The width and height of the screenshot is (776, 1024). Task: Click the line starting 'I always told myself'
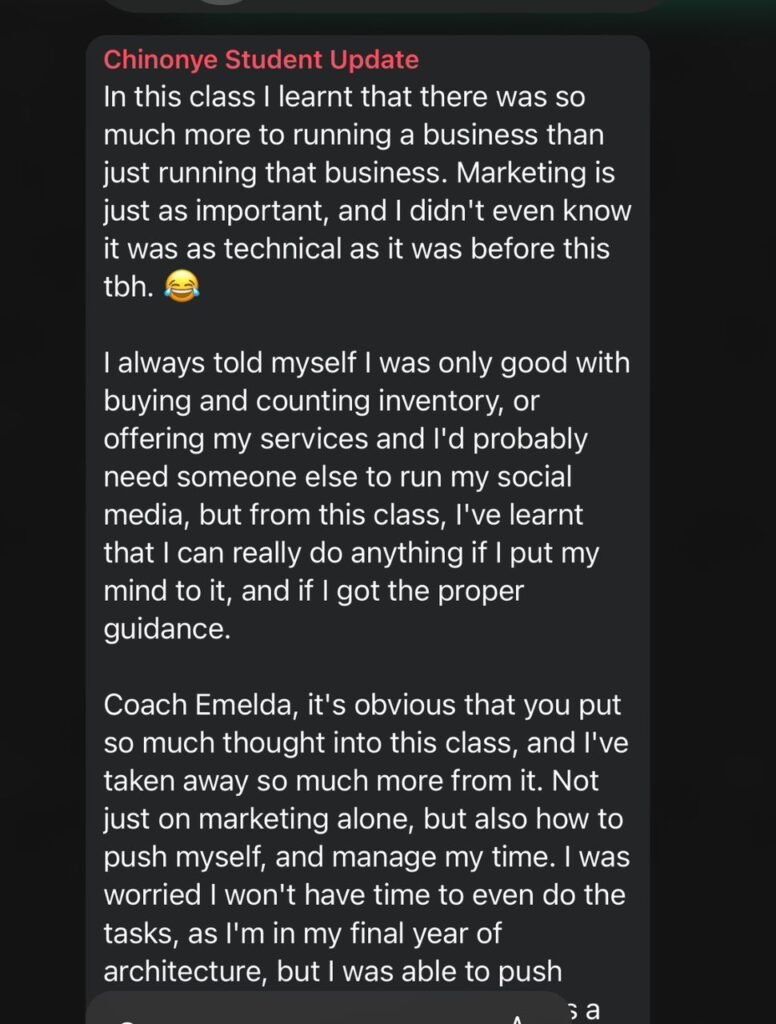click(x=366, y=362)
